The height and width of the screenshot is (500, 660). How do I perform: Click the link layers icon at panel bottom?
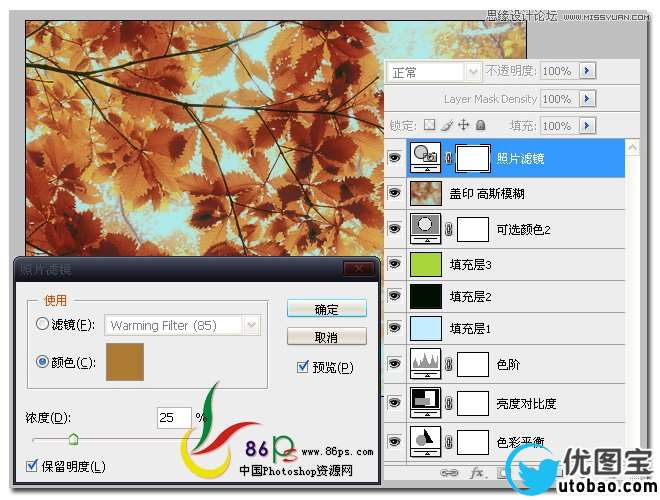[x=449, y=473]
